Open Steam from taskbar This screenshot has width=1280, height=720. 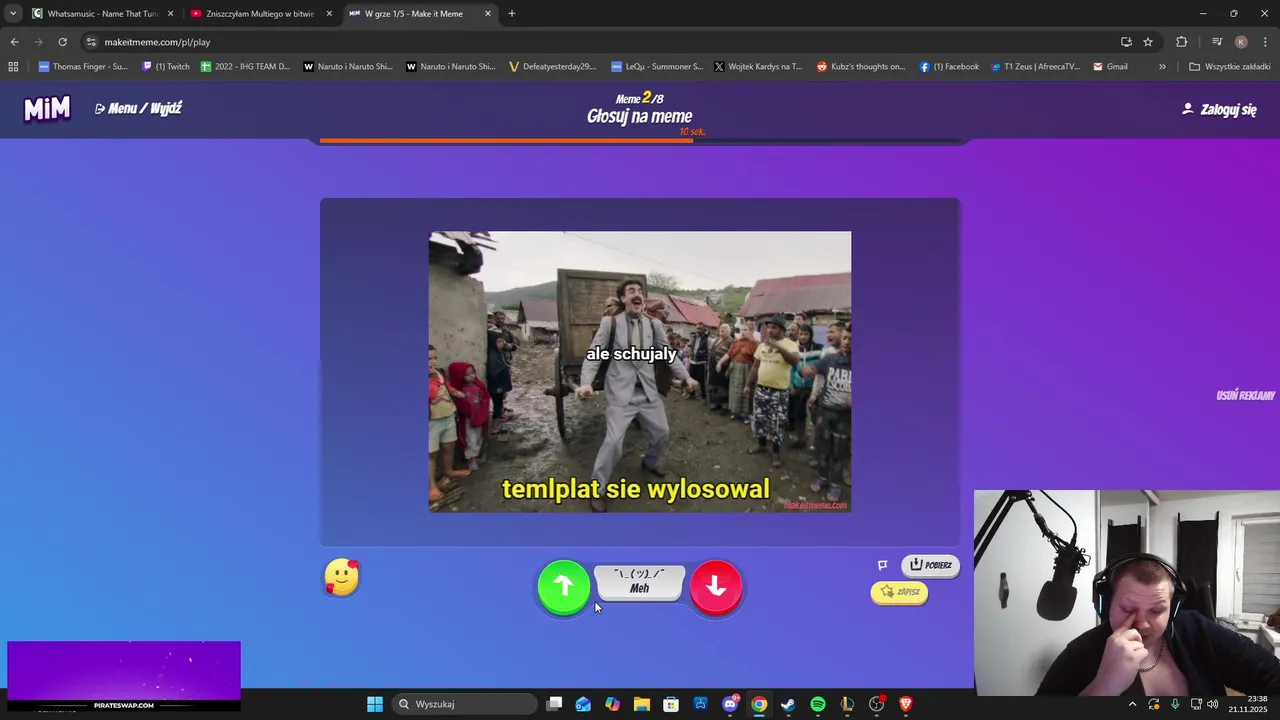pyautogui.click(x=788, y=704)
